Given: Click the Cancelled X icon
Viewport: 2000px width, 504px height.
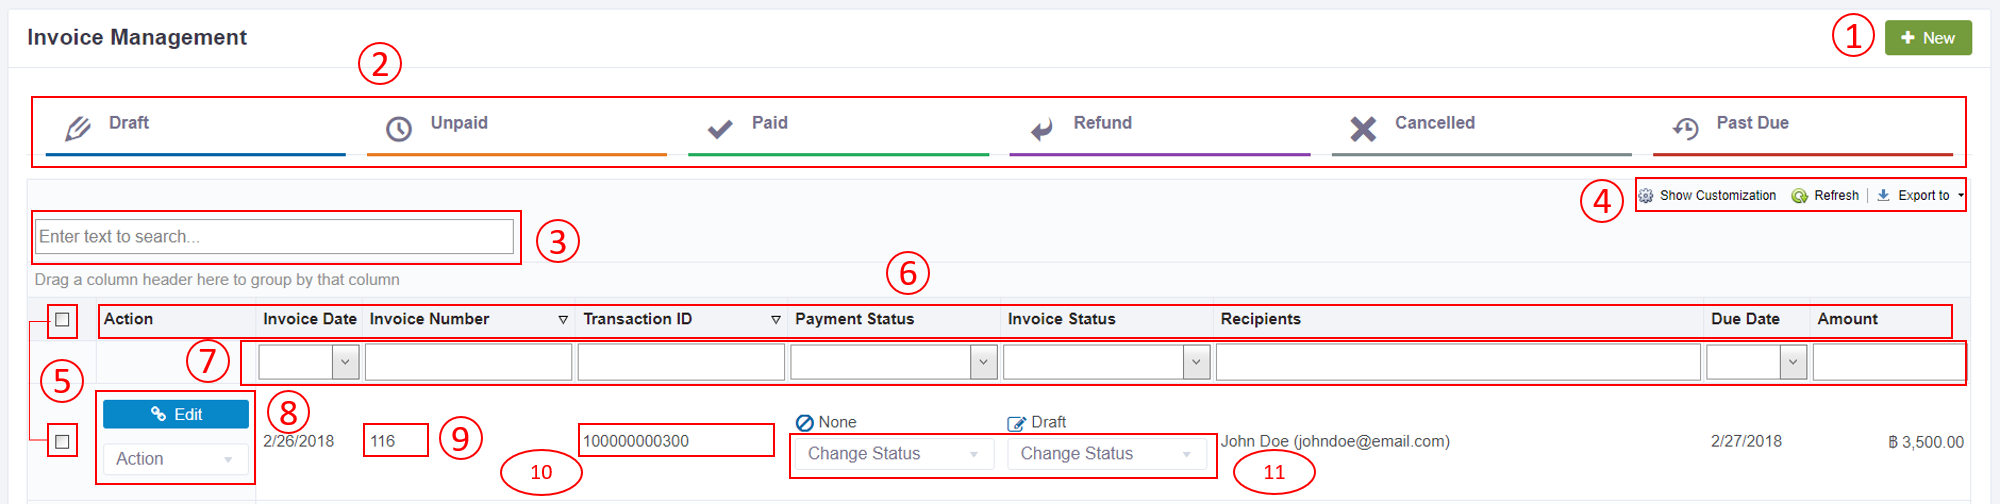Looking at the screenshot, I should (1363, 129).
